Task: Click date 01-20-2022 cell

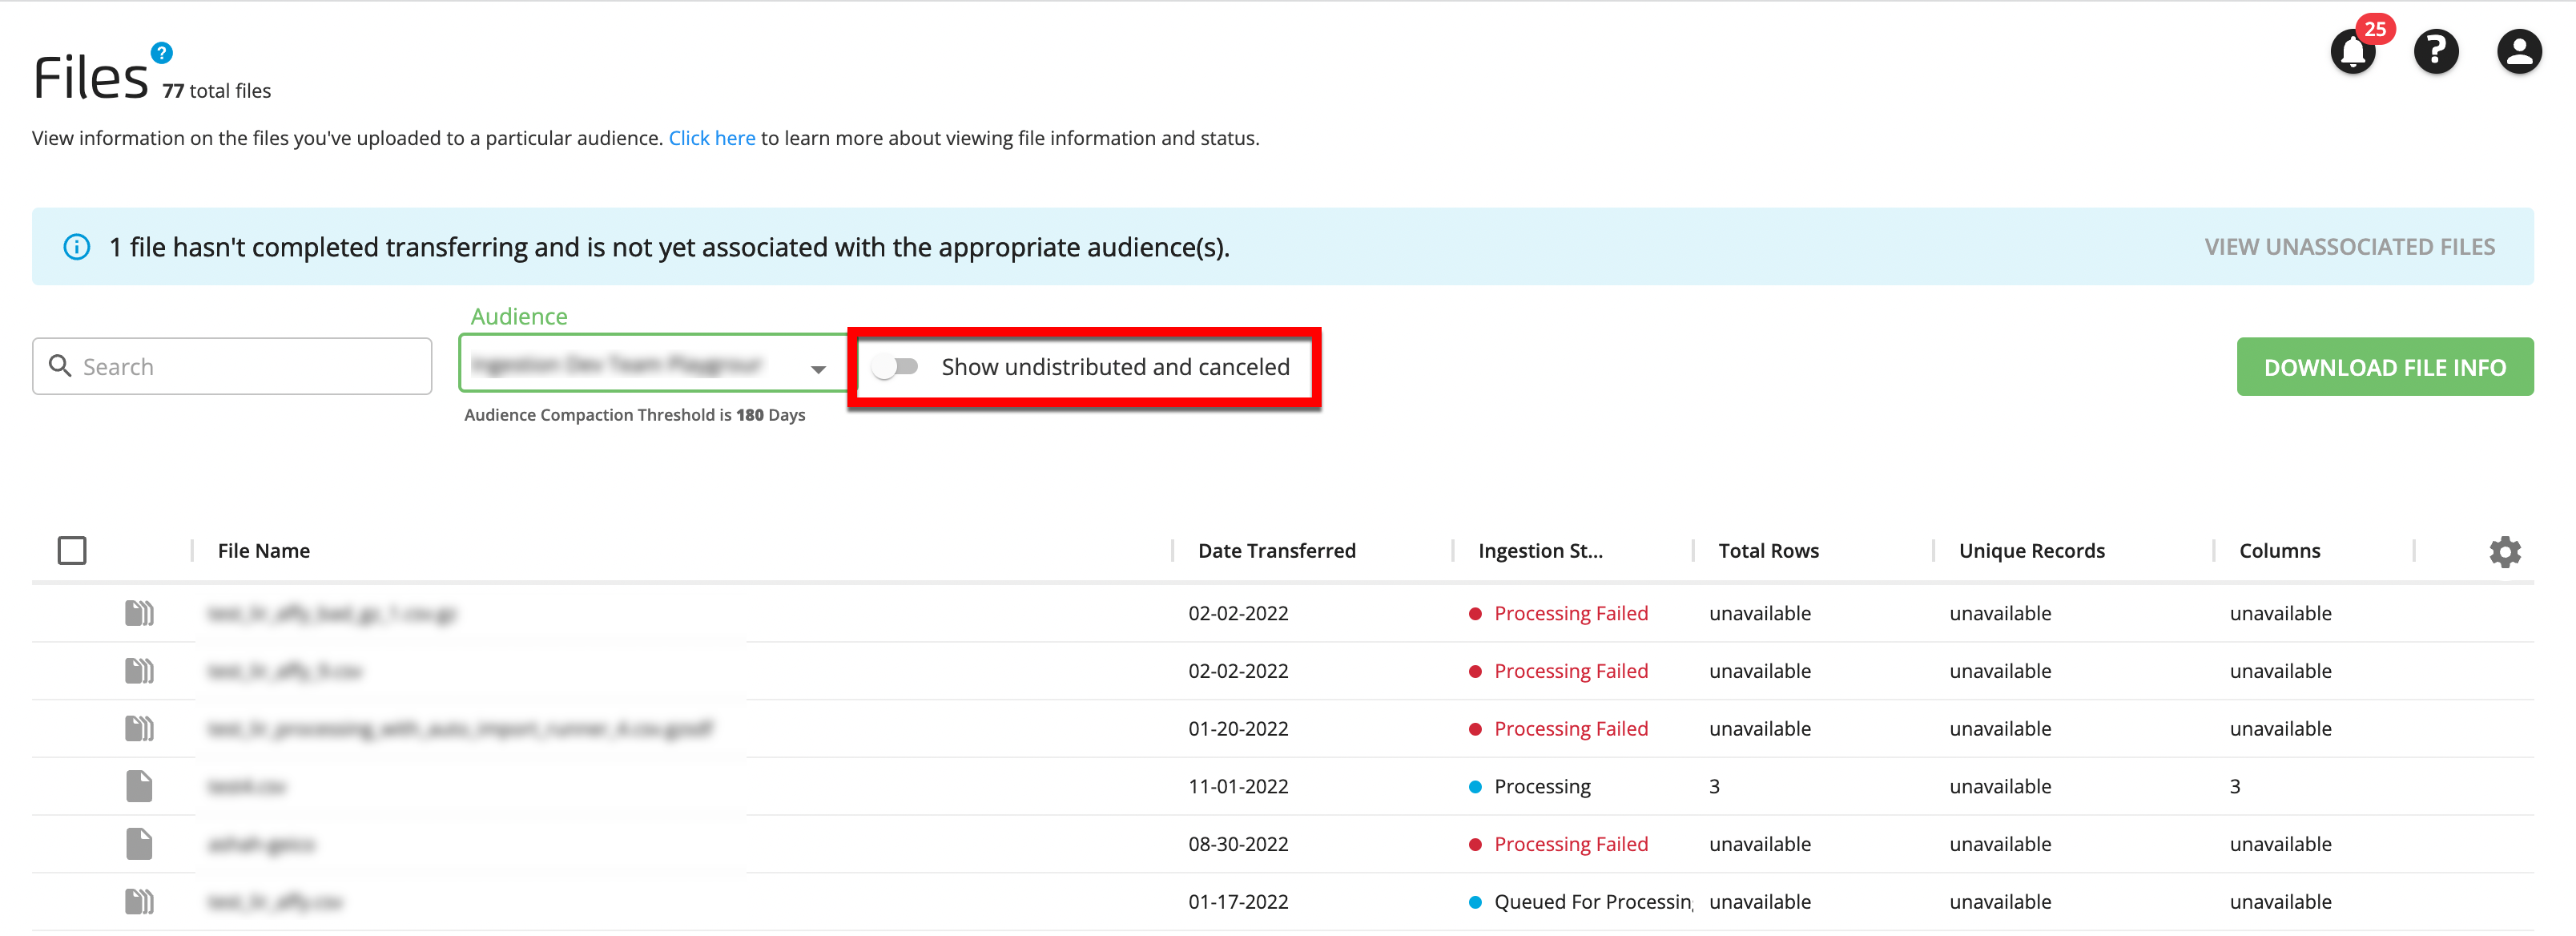Action: click(x=1238, y=729)
